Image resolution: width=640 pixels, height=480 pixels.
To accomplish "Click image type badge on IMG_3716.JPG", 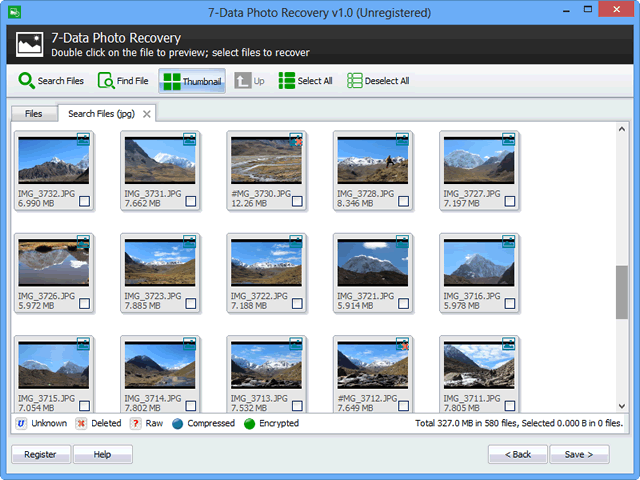I will pos(509,242).
